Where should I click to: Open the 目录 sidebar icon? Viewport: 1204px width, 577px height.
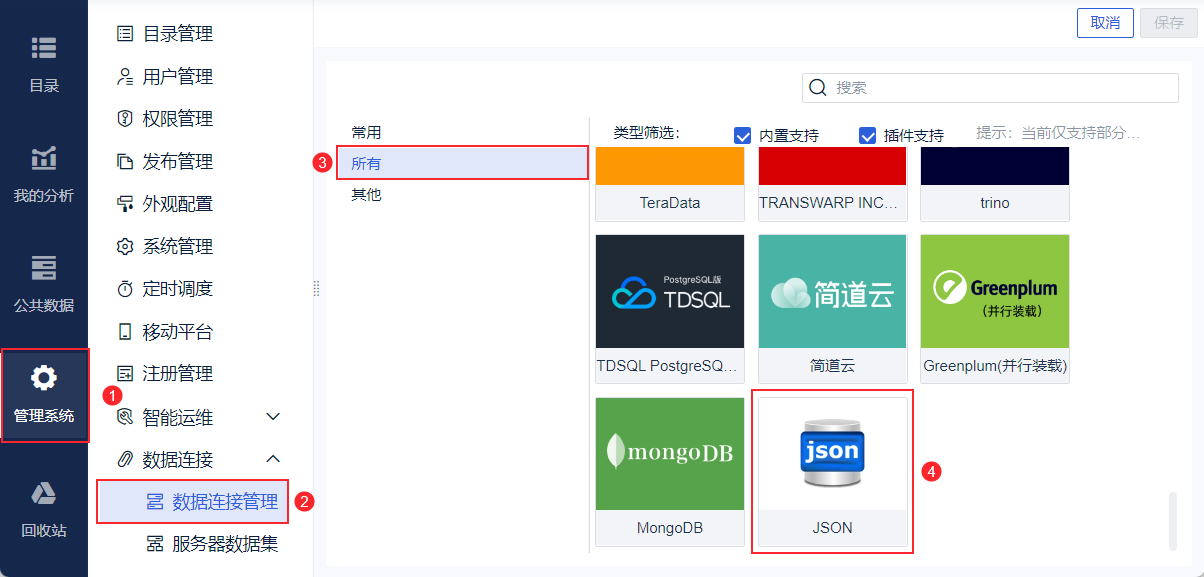pyautogui.click(x=44, y=48)
